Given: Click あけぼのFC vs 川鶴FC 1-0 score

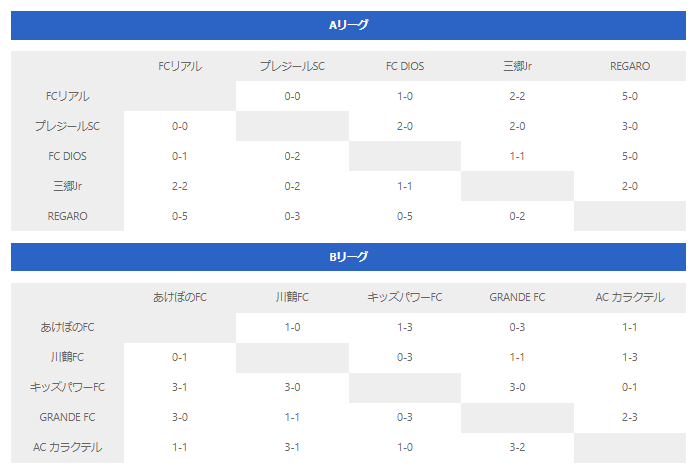Looking at the screenshot, I should click(x=292, y=327).
